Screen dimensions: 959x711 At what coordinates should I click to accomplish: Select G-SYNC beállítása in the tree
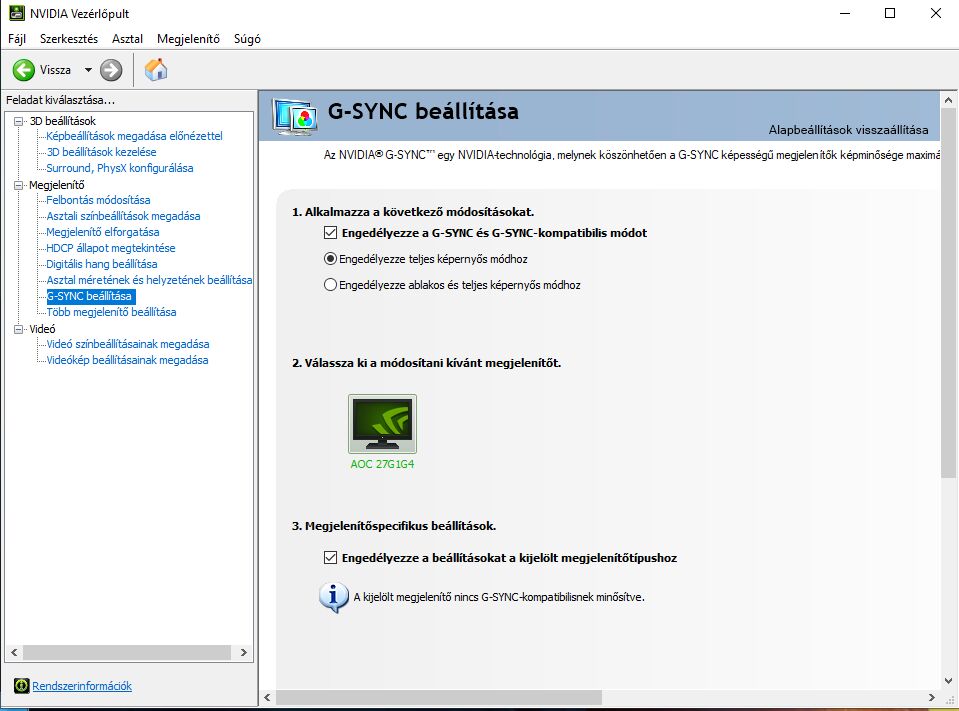[x=91, y=296]
